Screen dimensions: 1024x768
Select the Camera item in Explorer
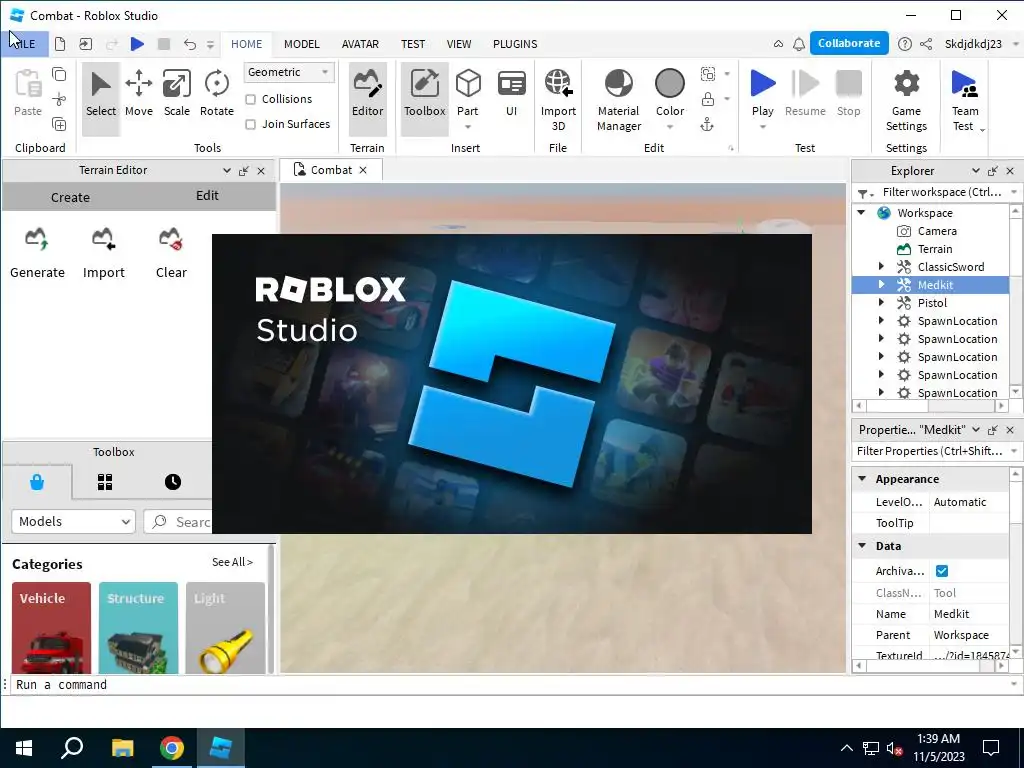pyautogui.click(x=937, y=231)
